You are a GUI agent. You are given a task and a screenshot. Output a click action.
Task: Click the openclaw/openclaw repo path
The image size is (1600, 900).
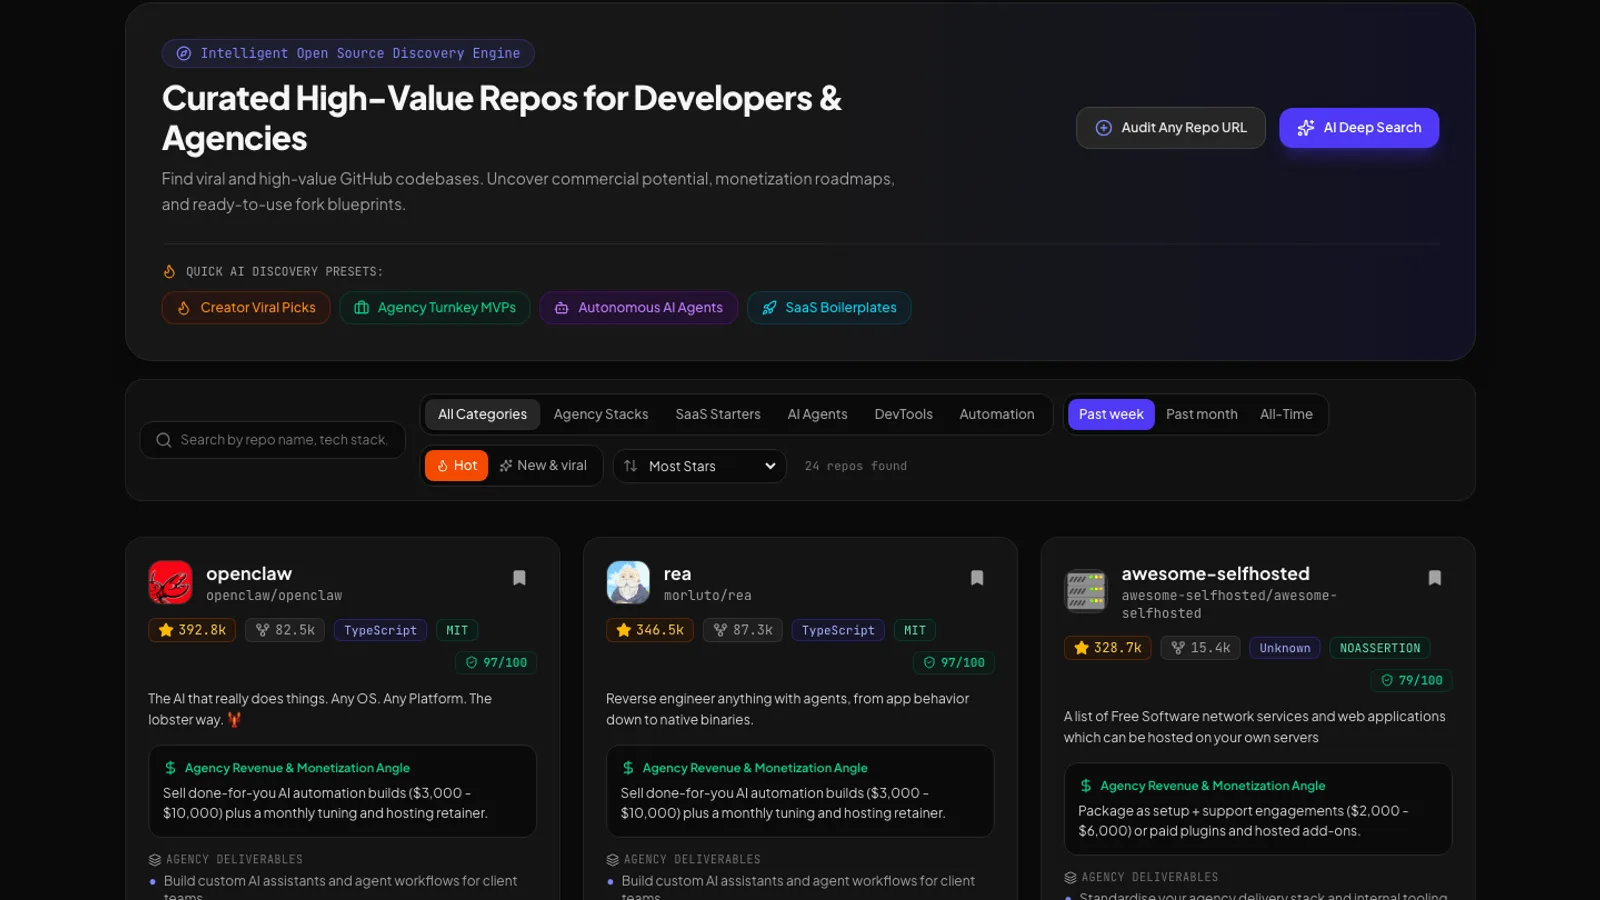tap(274, 596)
